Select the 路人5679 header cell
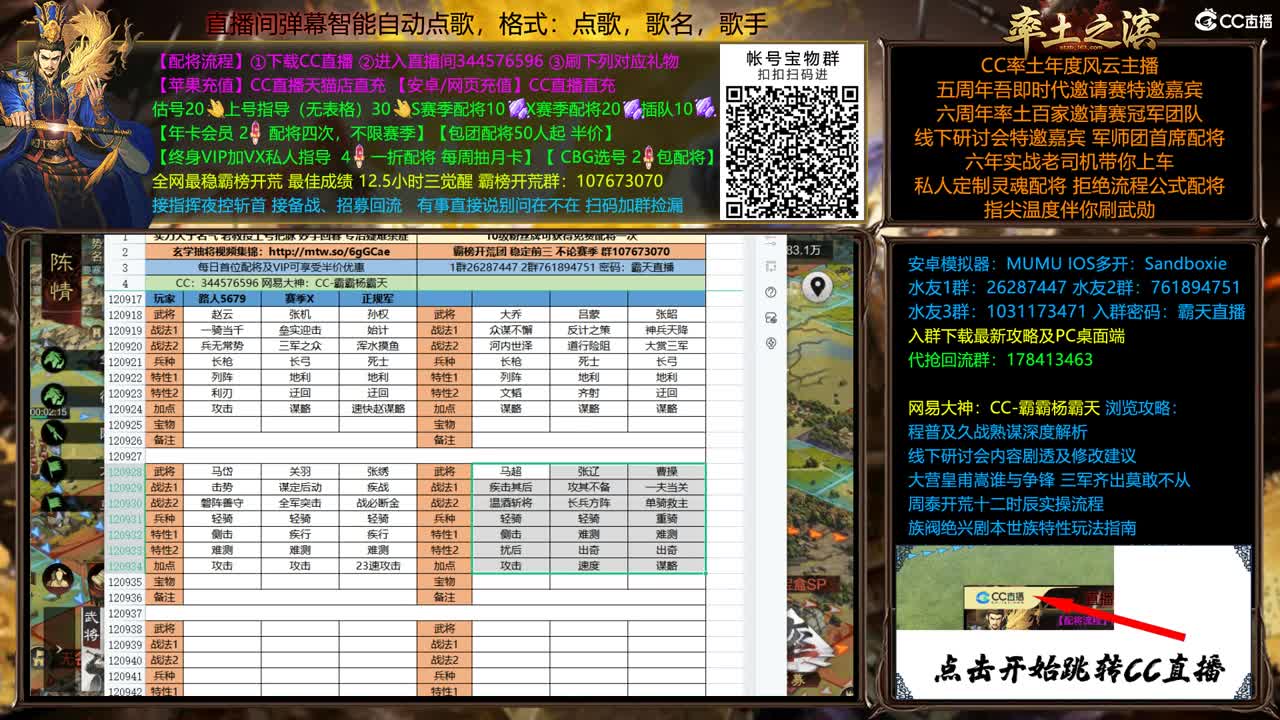This screenshot has height=720, width=1280. [221, 299]
